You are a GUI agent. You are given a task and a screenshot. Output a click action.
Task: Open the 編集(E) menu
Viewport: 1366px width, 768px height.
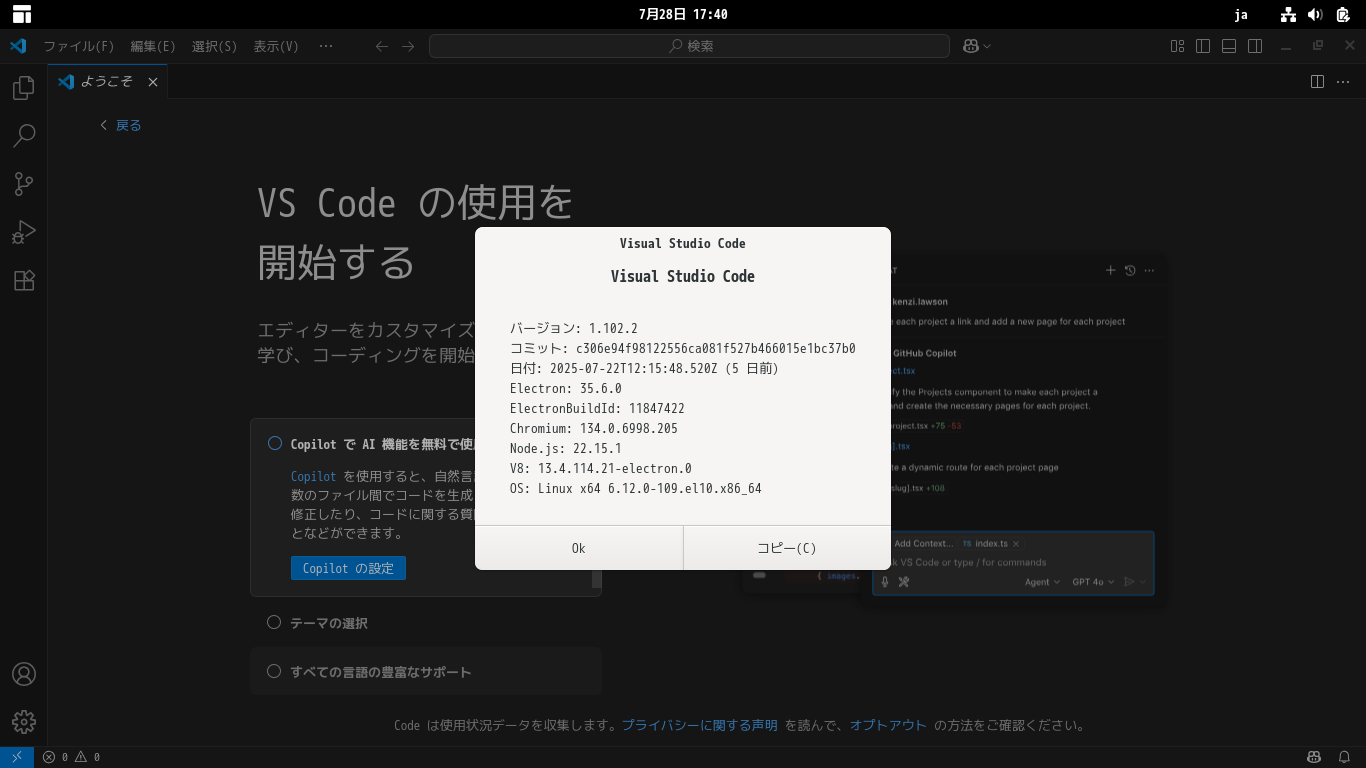pos(153,46)
